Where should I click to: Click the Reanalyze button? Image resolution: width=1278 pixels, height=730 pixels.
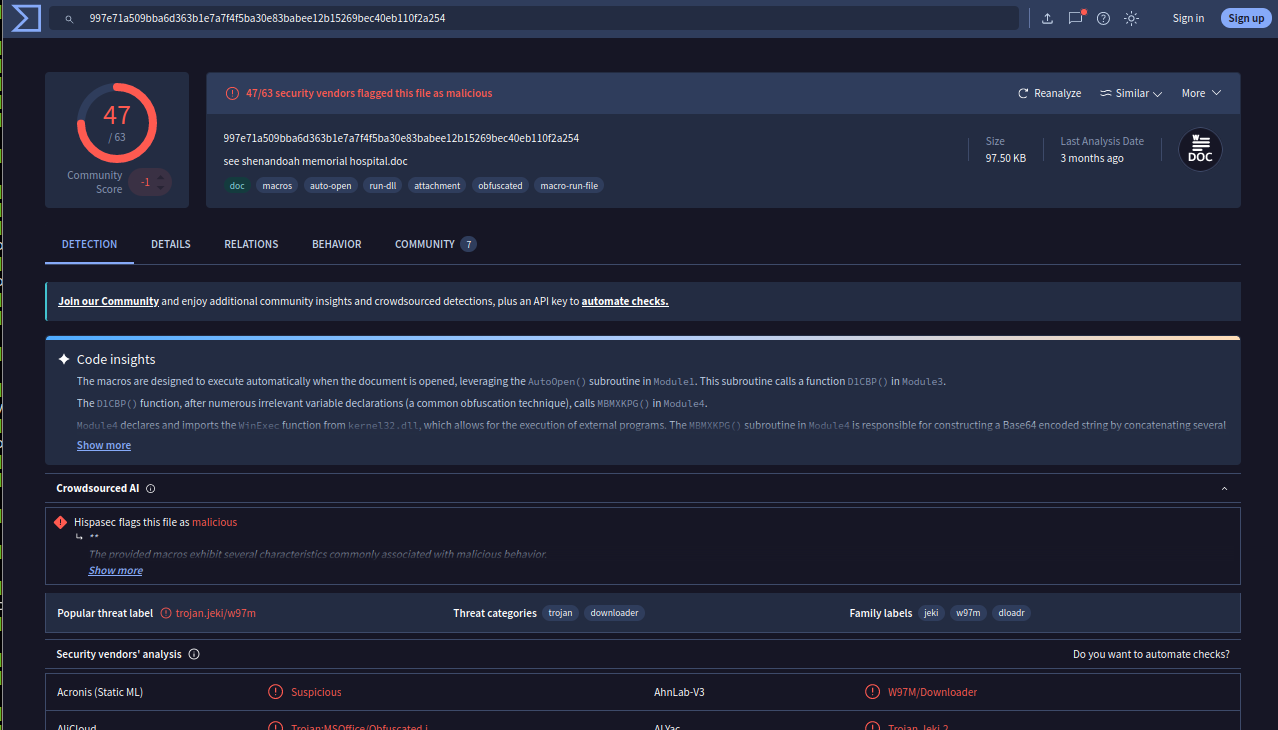[x=1049, y=93]
